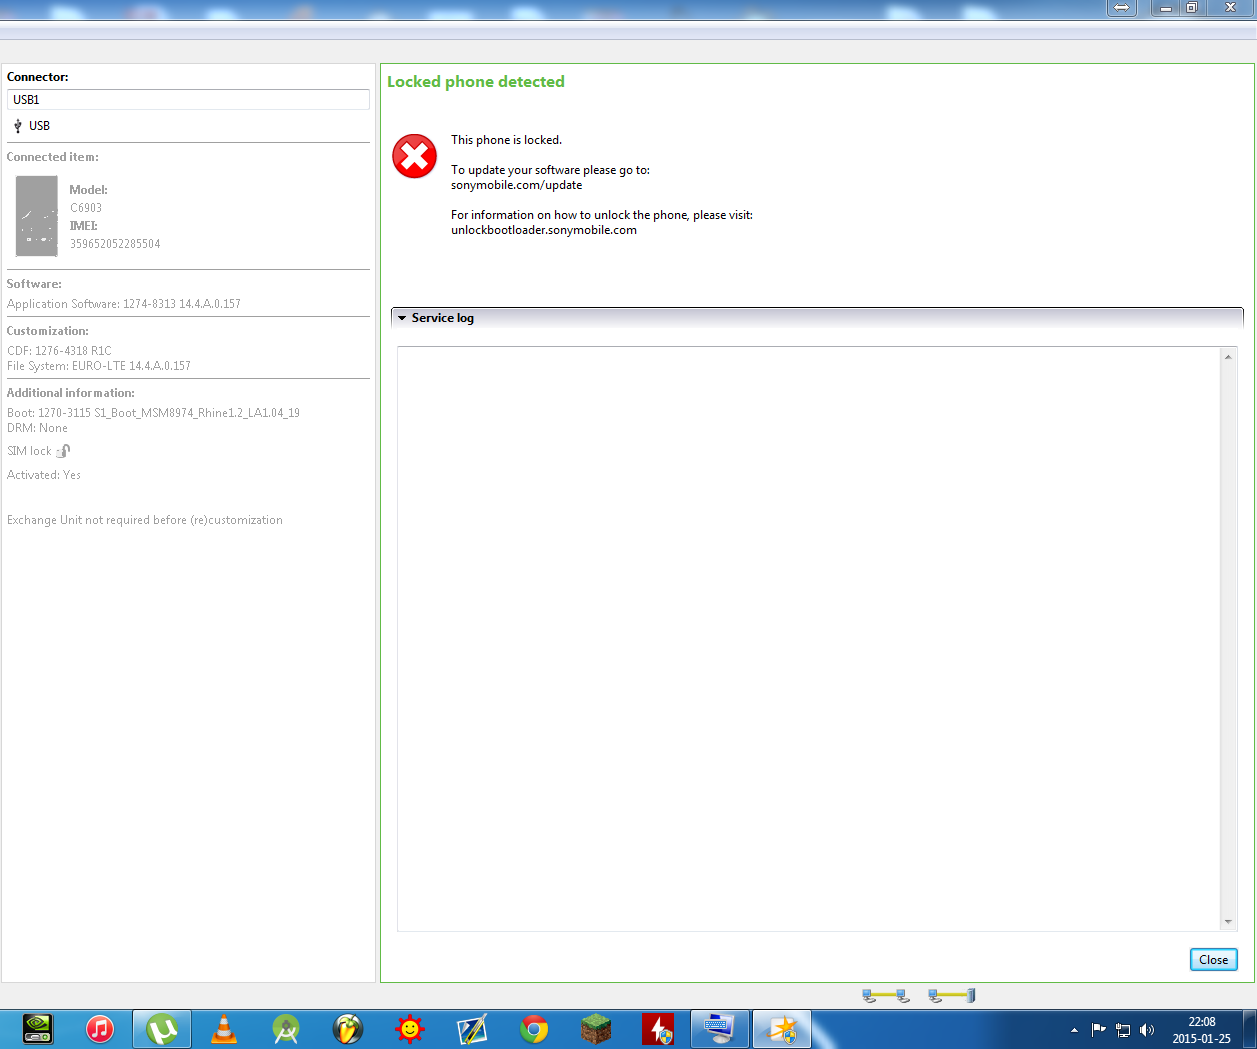Open the network tray icon
Screen dimensions: 1257x1049
(x=1123, y=1030)
